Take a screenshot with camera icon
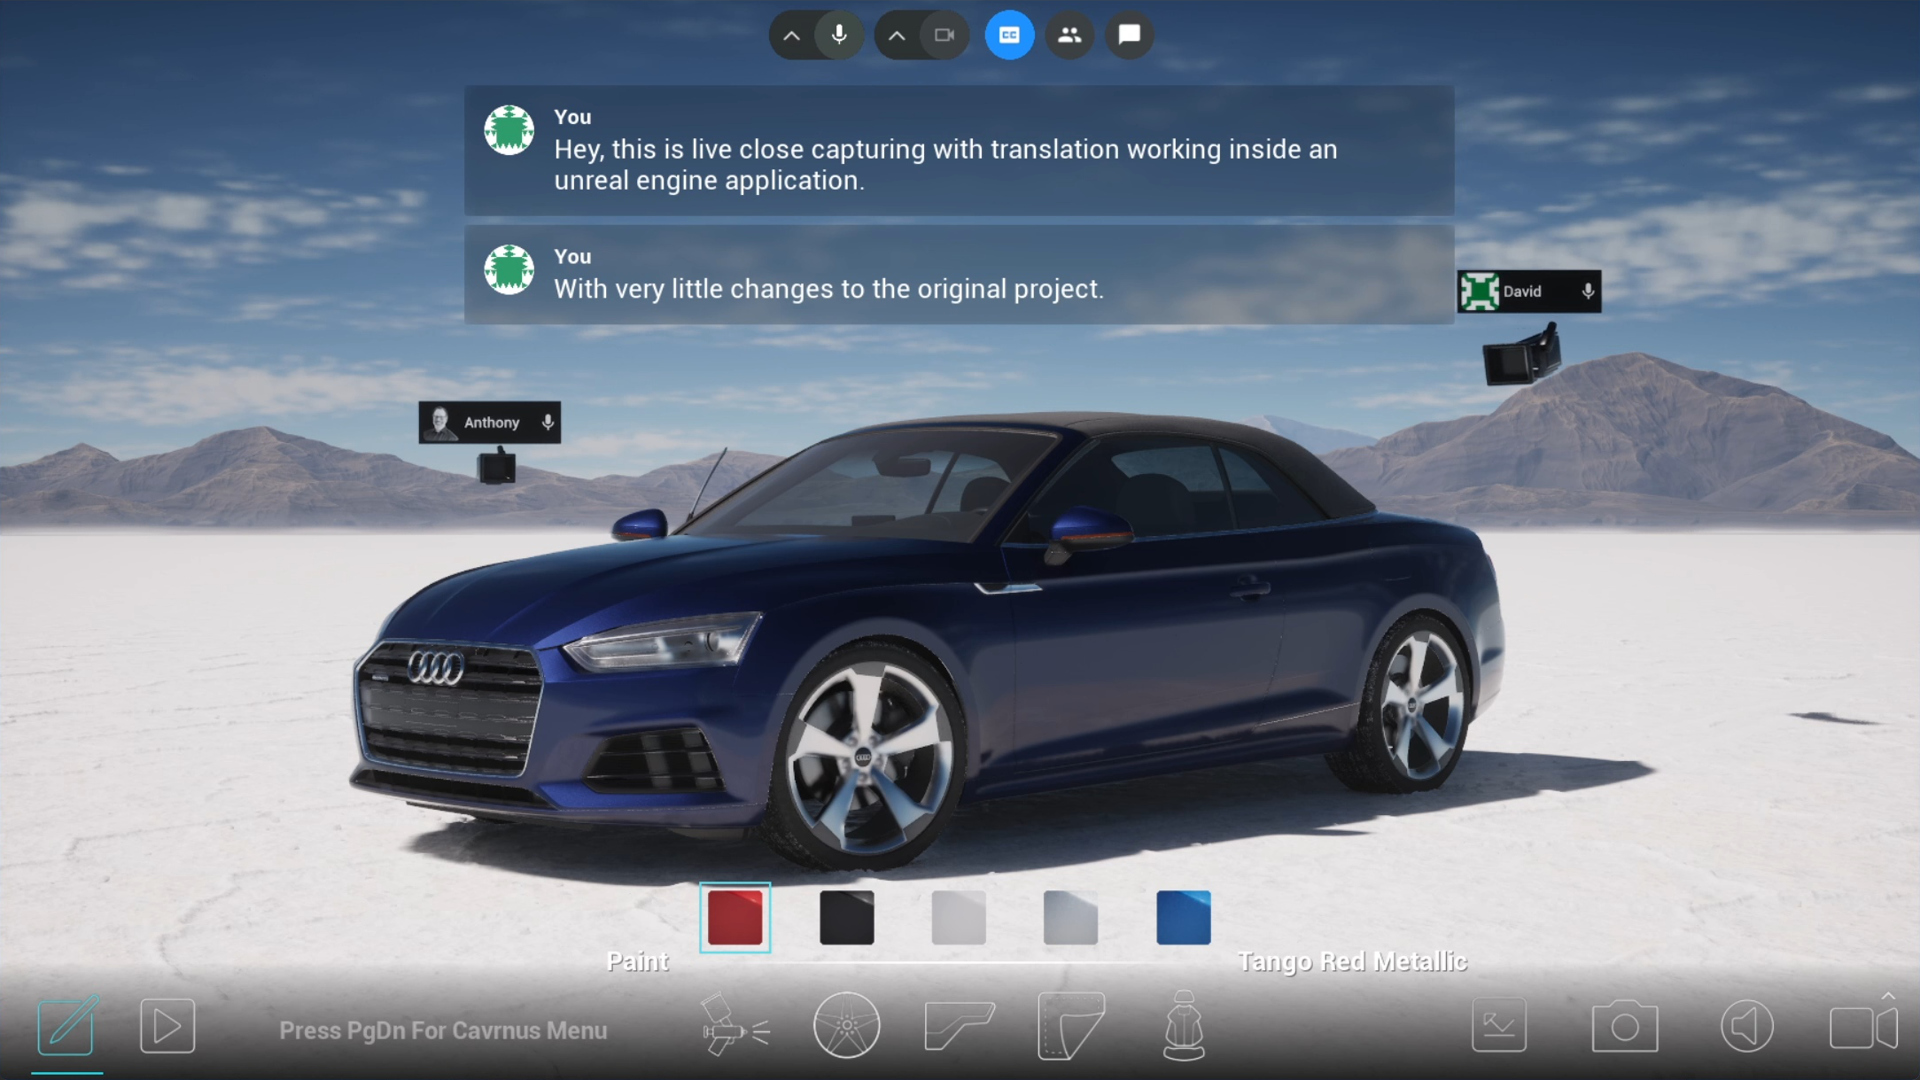 pos(1625,1026)
